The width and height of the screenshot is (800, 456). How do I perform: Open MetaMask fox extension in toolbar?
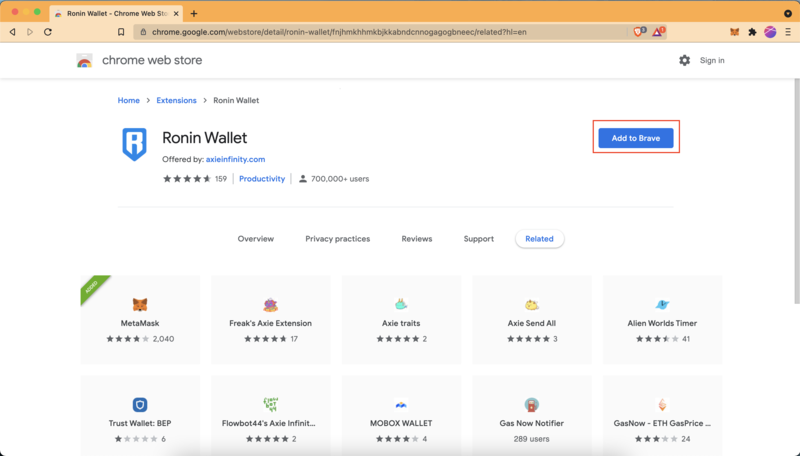pyautogui.click(x=734, y=32)
